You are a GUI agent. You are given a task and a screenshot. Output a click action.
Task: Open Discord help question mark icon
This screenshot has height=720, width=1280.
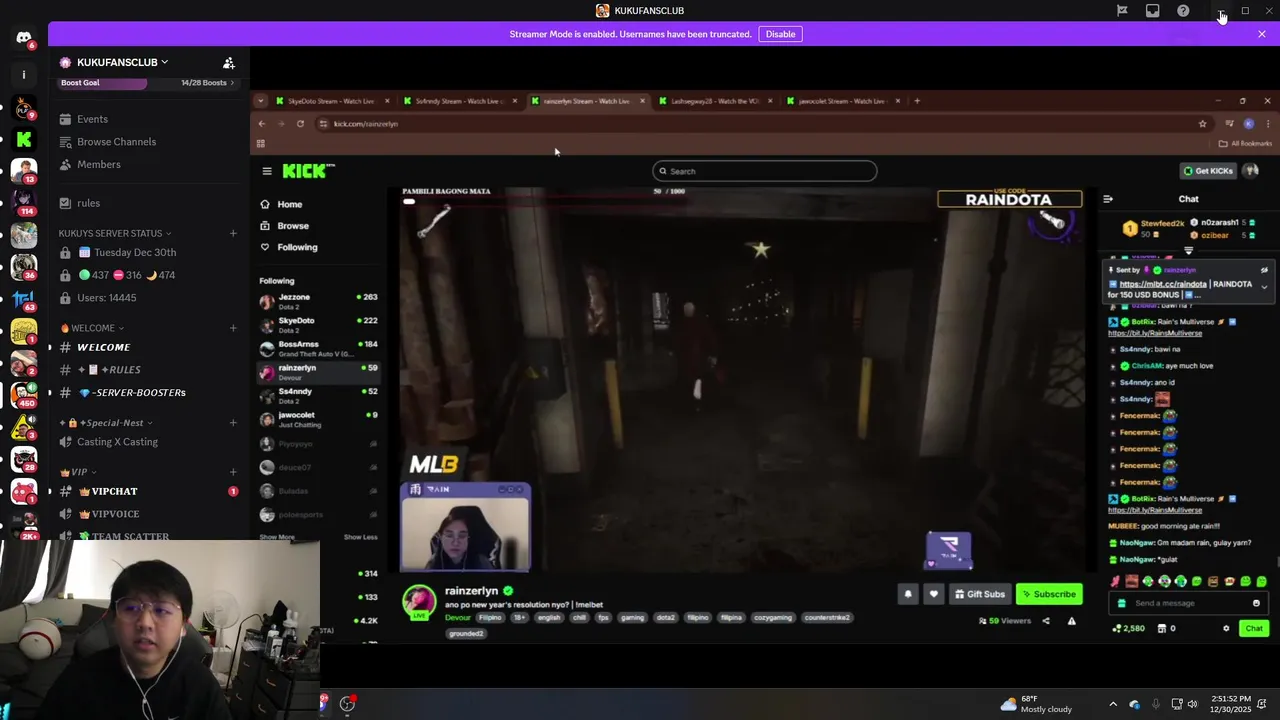[1183, 11]
